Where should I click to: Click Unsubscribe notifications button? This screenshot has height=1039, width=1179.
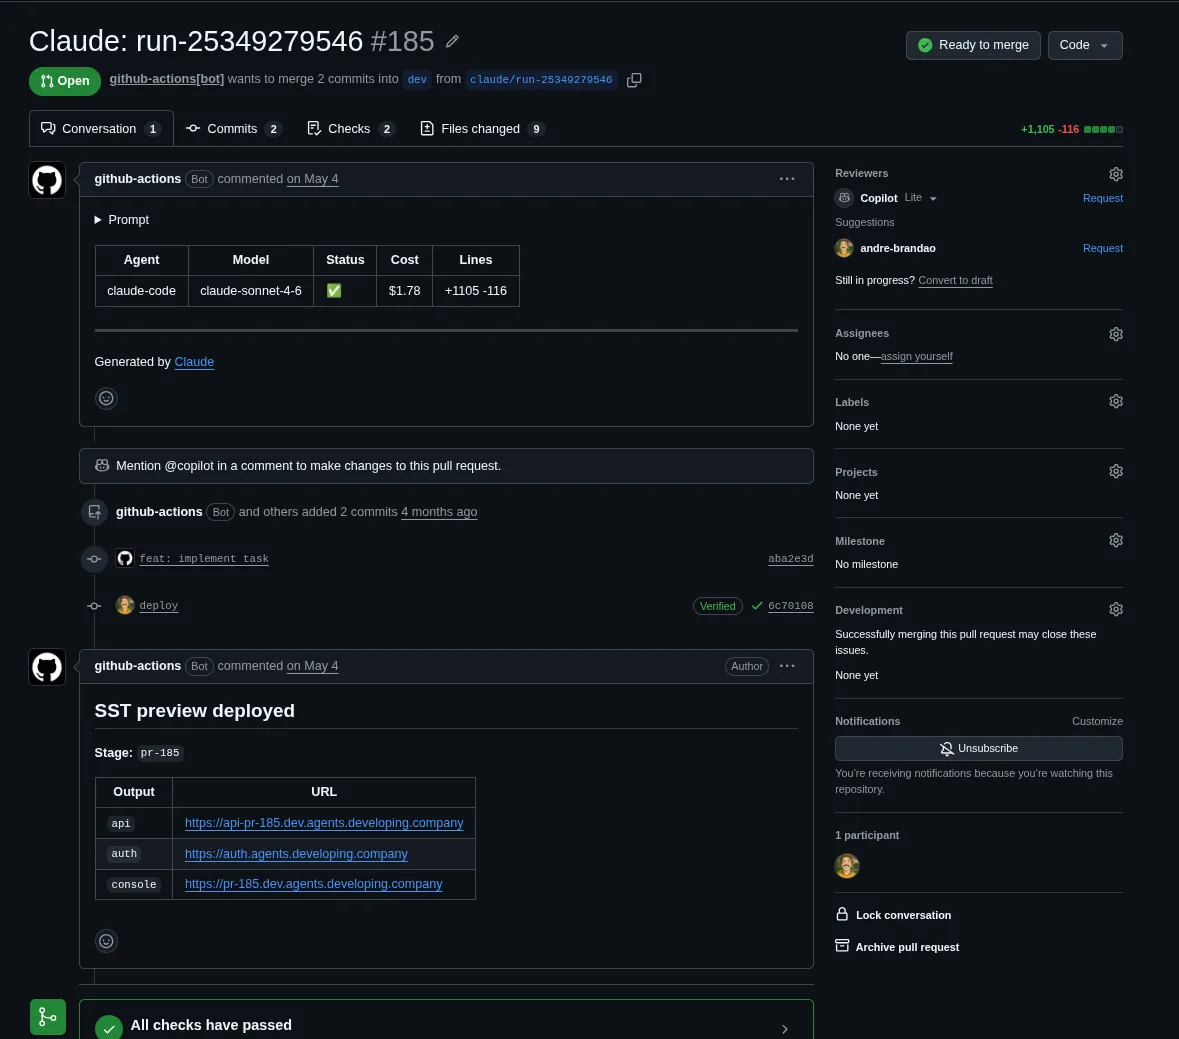tap(978, 748)
